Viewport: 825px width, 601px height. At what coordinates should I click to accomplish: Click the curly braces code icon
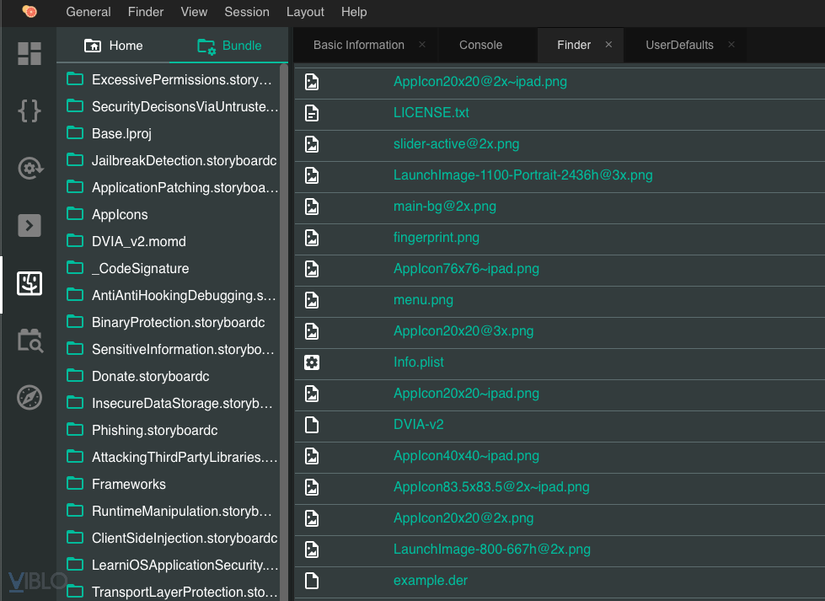(29, 110)
